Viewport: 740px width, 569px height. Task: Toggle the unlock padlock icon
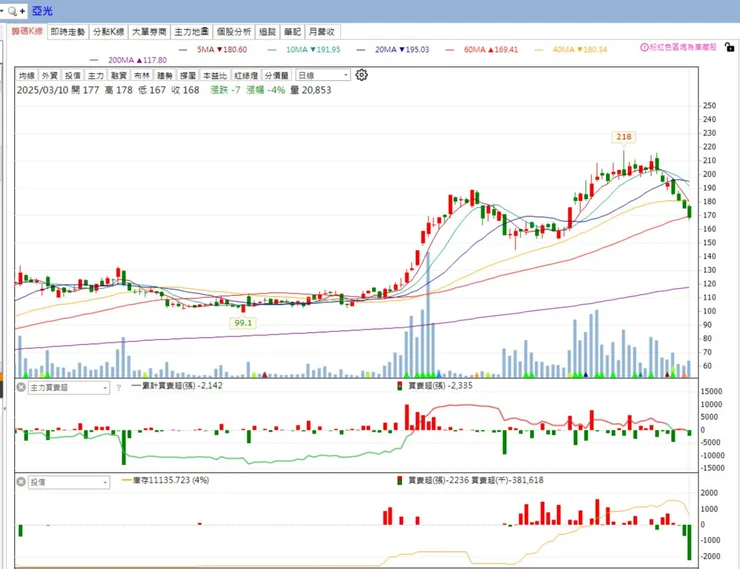pos(730,47)
